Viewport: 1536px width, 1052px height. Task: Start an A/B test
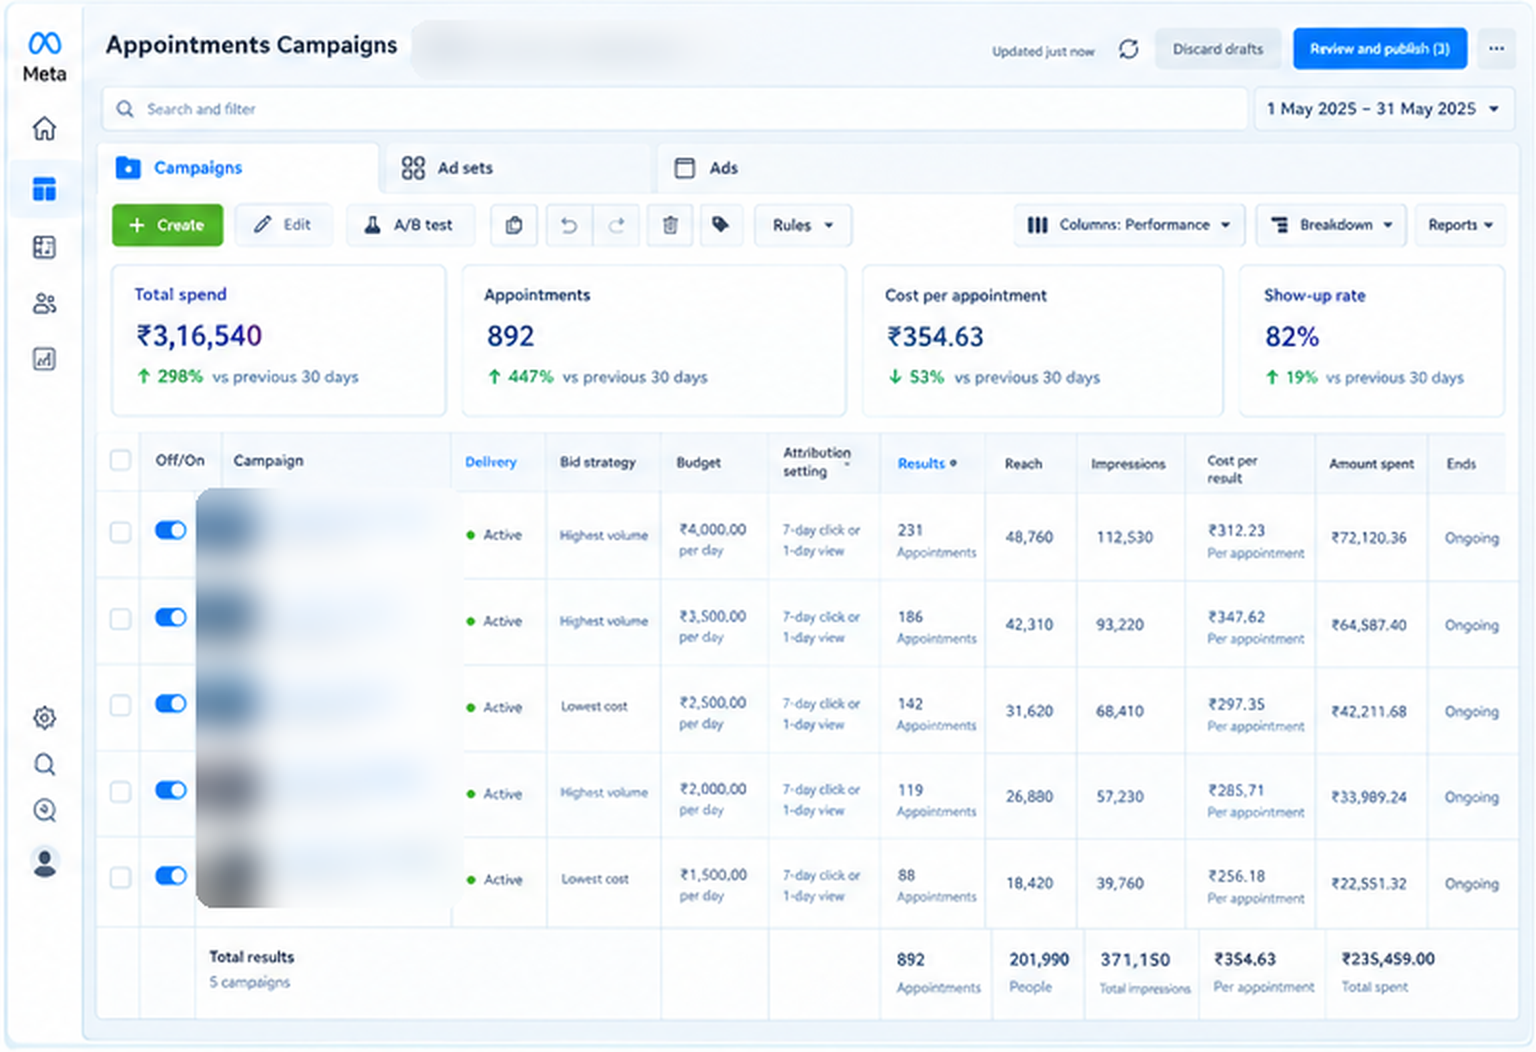click(x=410, y=225)
